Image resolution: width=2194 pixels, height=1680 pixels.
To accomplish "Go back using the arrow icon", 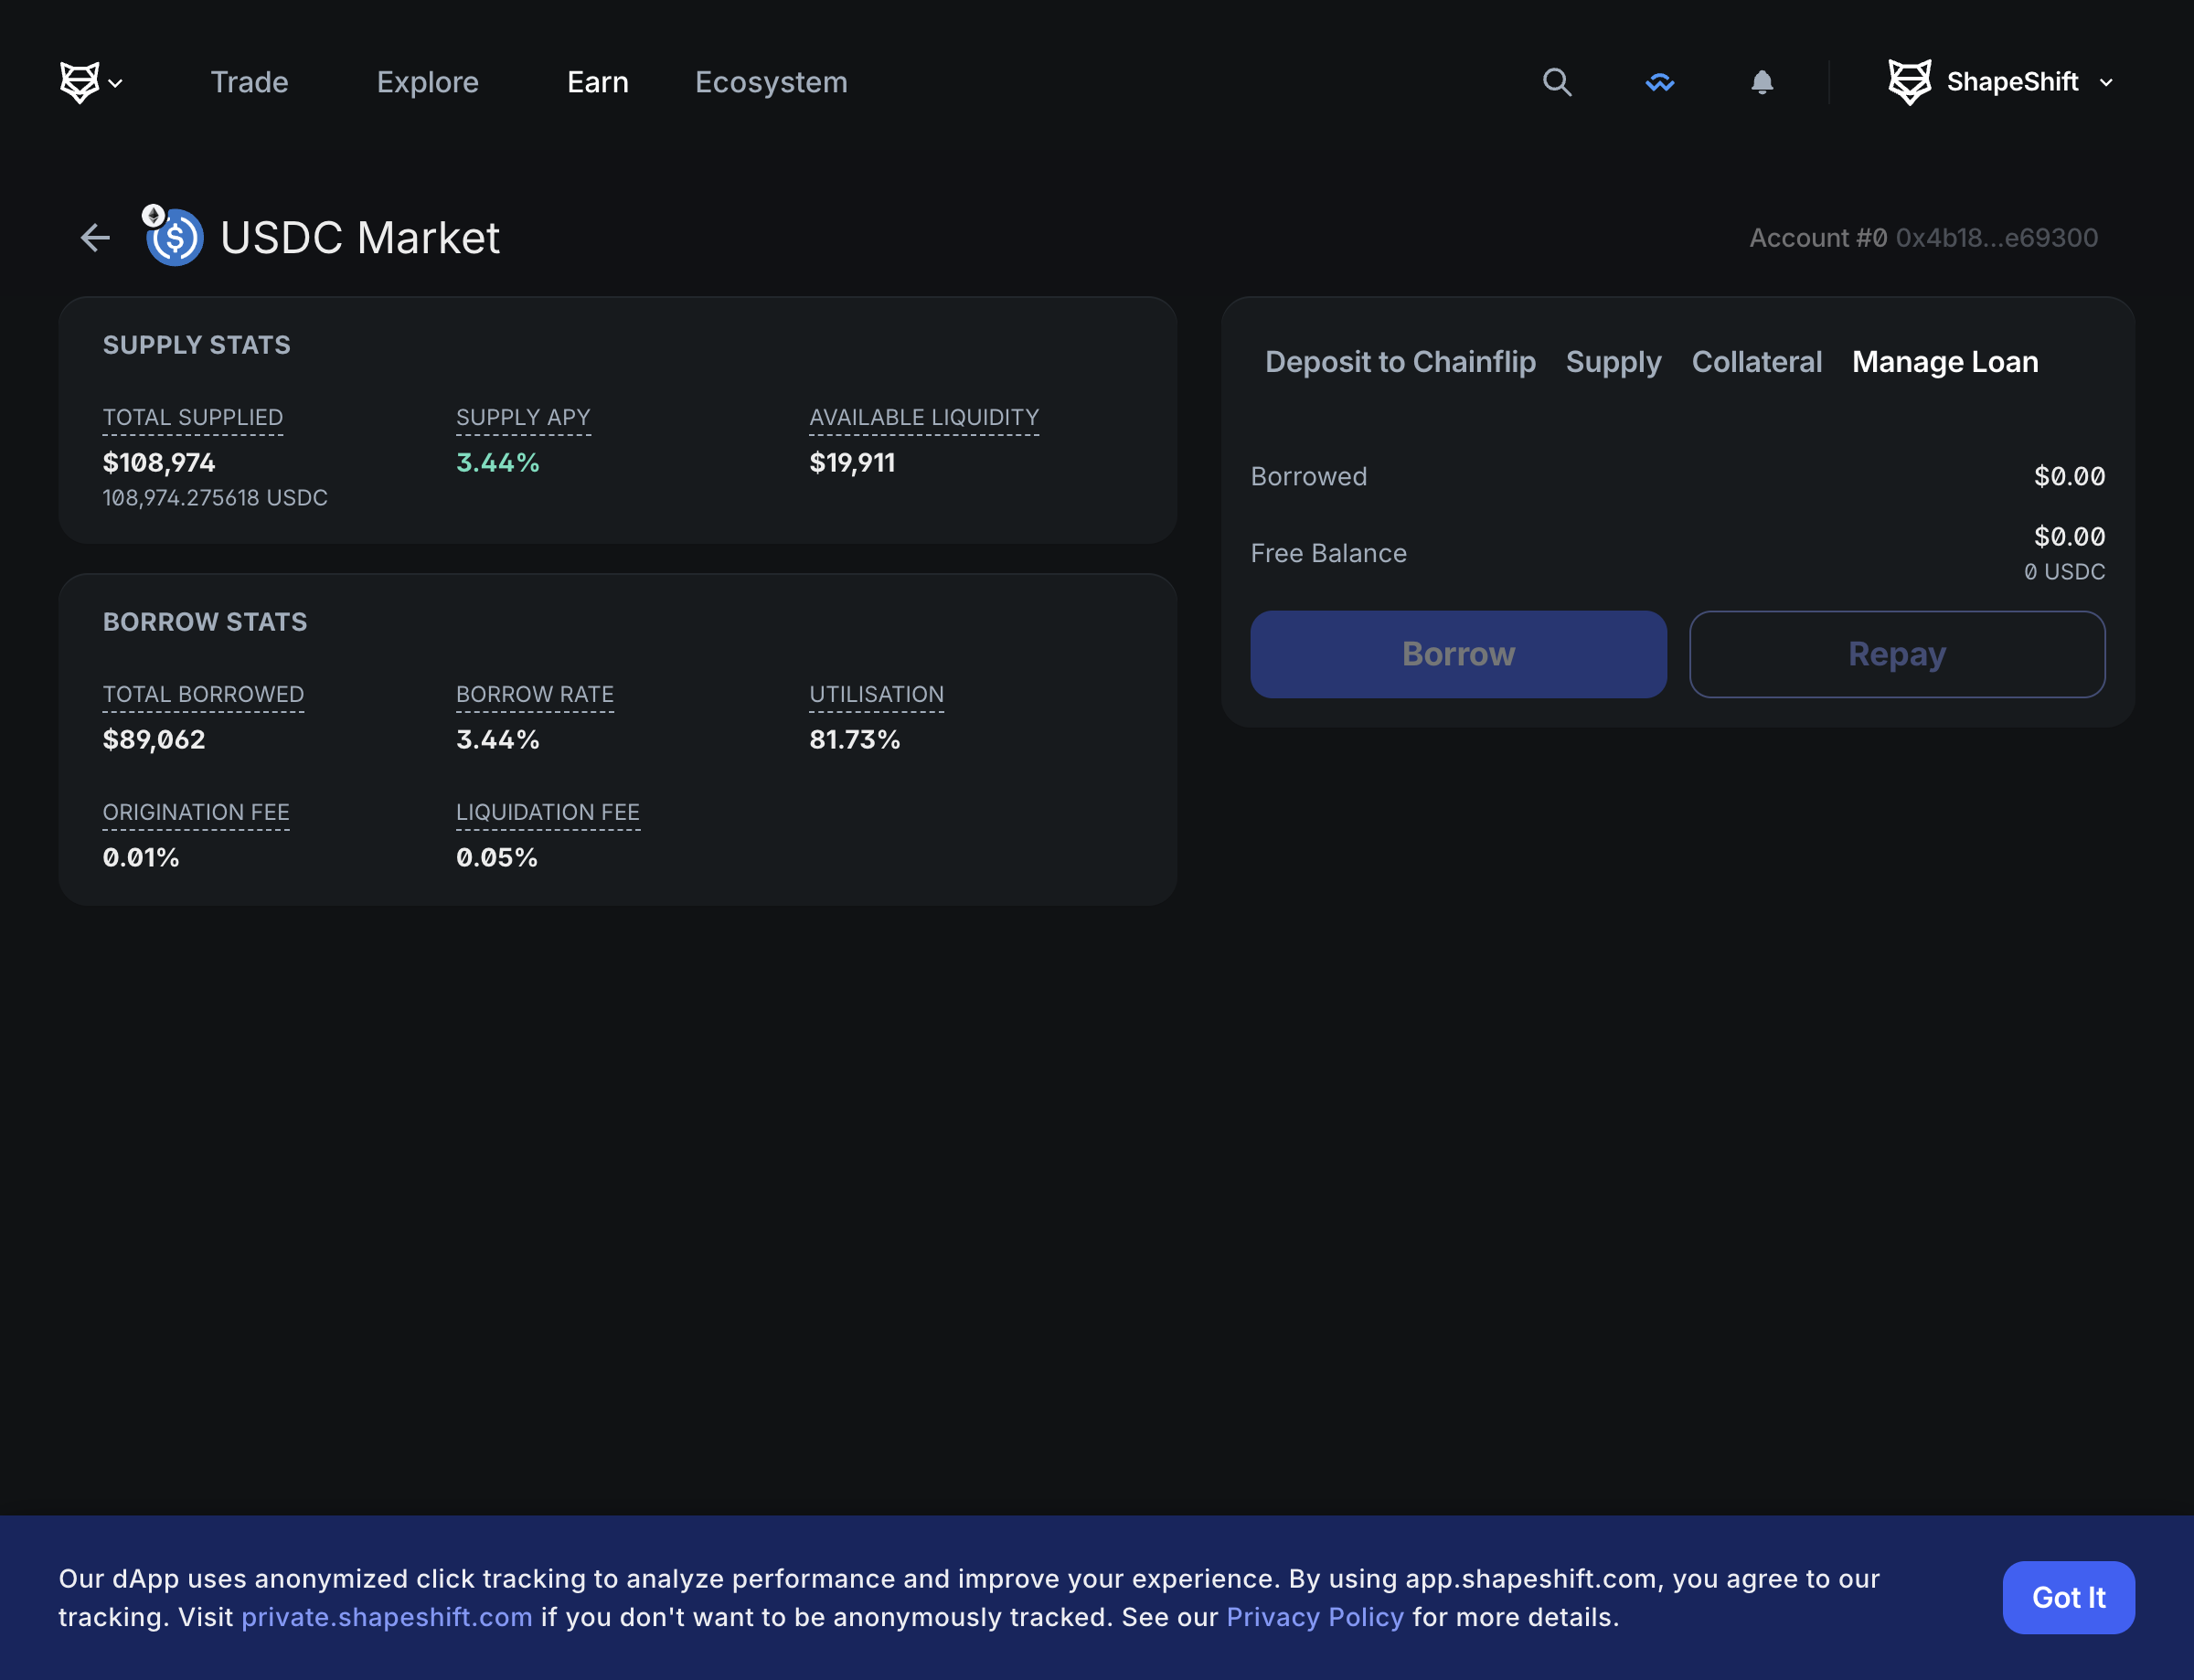I will (x=94, y=237).
